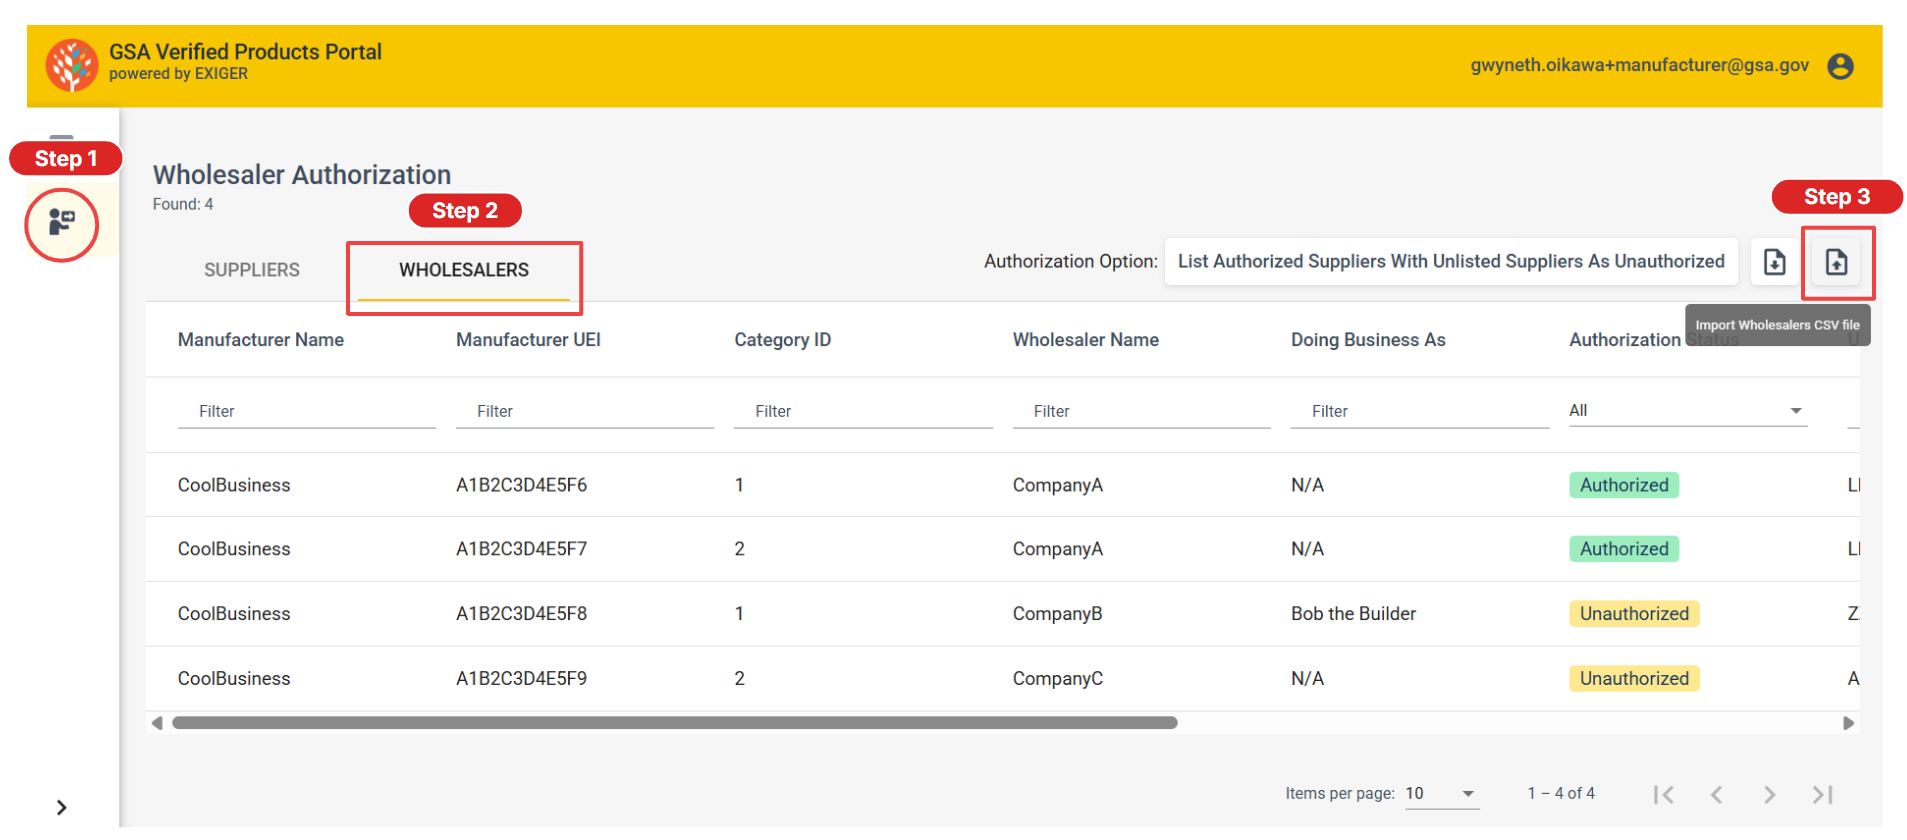Click the Wholesaler Authorization page heading
This screenshot has width=1907, height=840.
coord(301,175)
